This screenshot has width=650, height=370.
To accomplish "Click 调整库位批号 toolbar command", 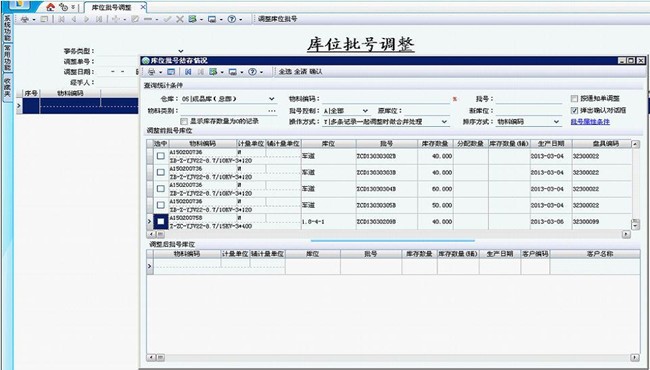I will [277, 19].
